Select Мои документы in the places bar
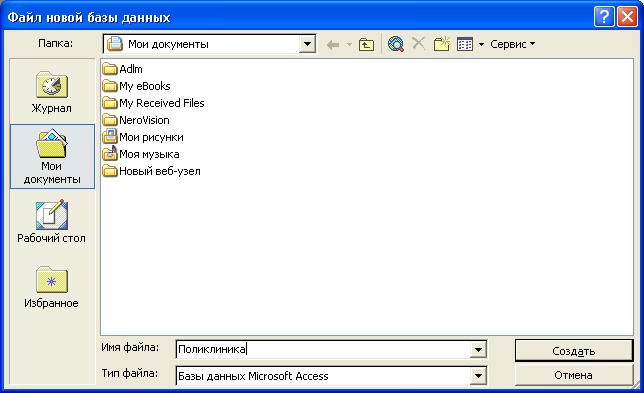Image resolution: width=644 pixels, height=393 pixels. click(x=52, y=156)
